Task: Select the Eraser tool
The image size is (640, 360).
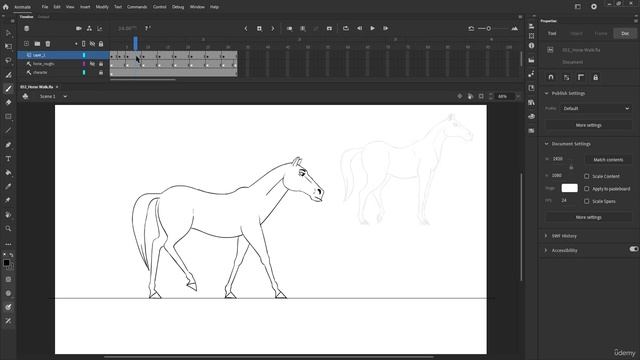Action: click(8, 102)
